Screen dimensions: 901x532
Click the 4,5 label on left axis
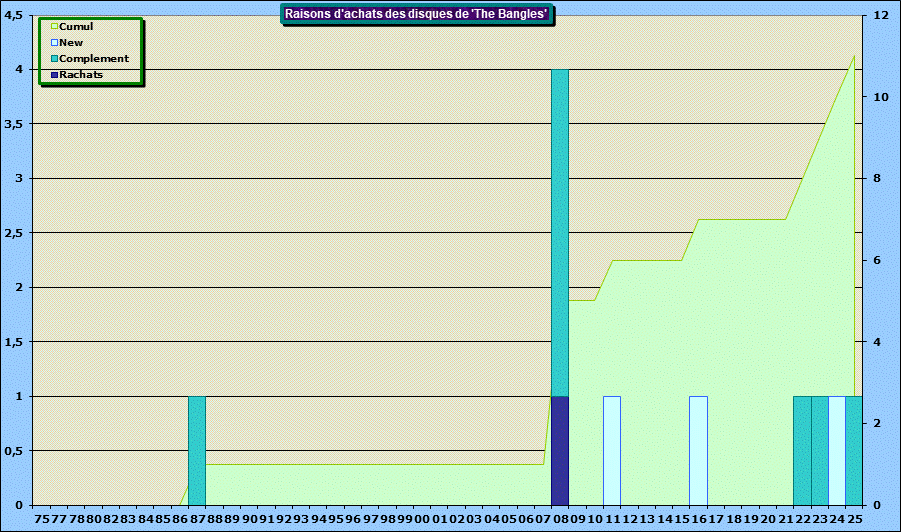(14, 15)
